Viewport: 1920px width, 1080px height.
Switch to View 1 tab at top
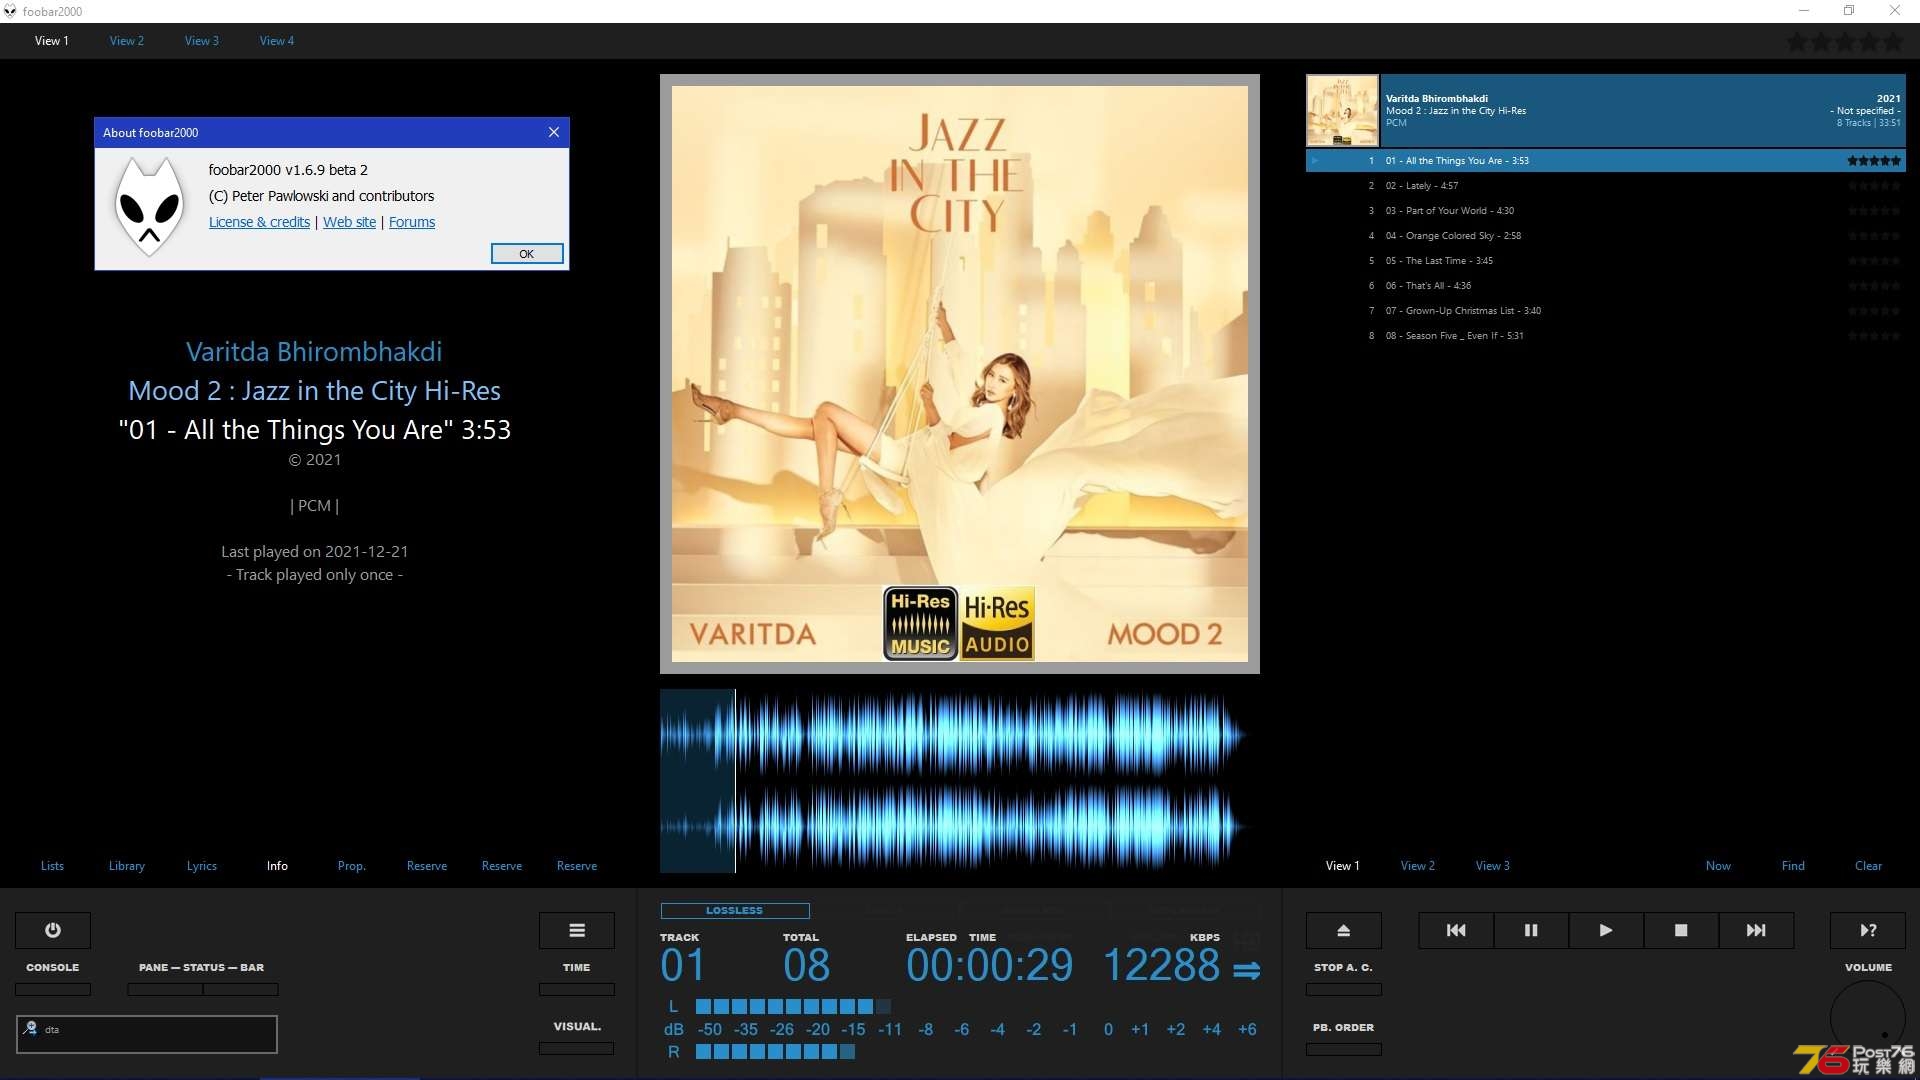(x=52, y=41)
